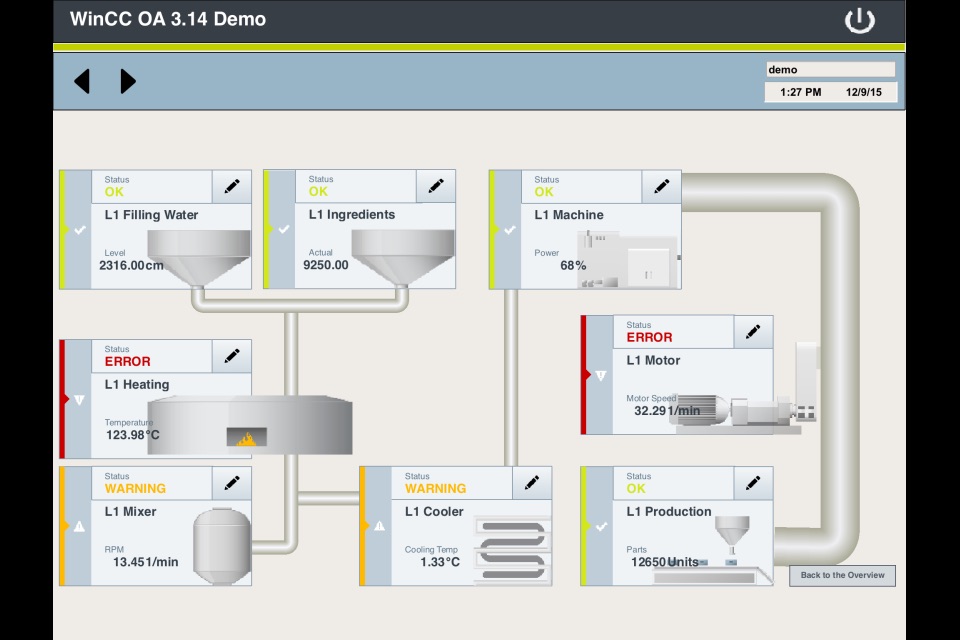960x640 pixels.
Task: Click the hopper graphic in L1 Ingredients
Action: pos(403,257)
